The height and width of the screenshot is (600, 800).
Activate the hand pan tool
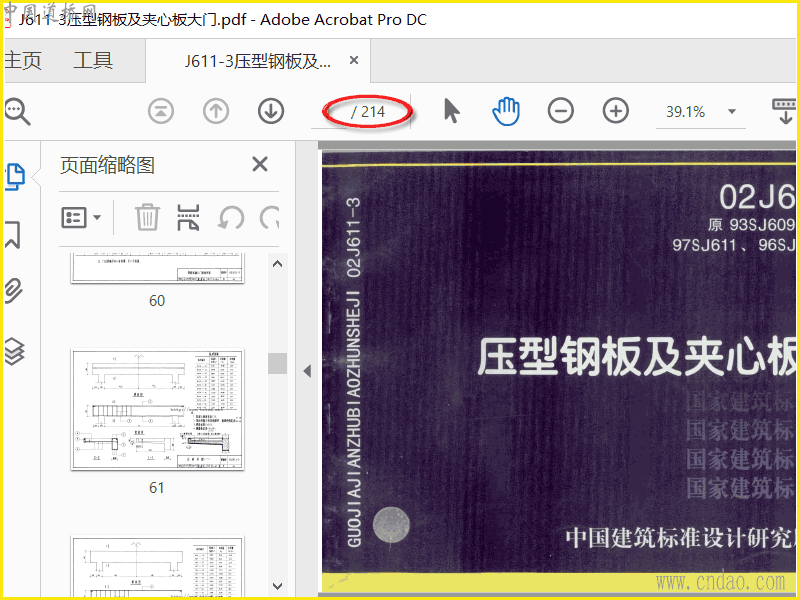click(506, 111)
